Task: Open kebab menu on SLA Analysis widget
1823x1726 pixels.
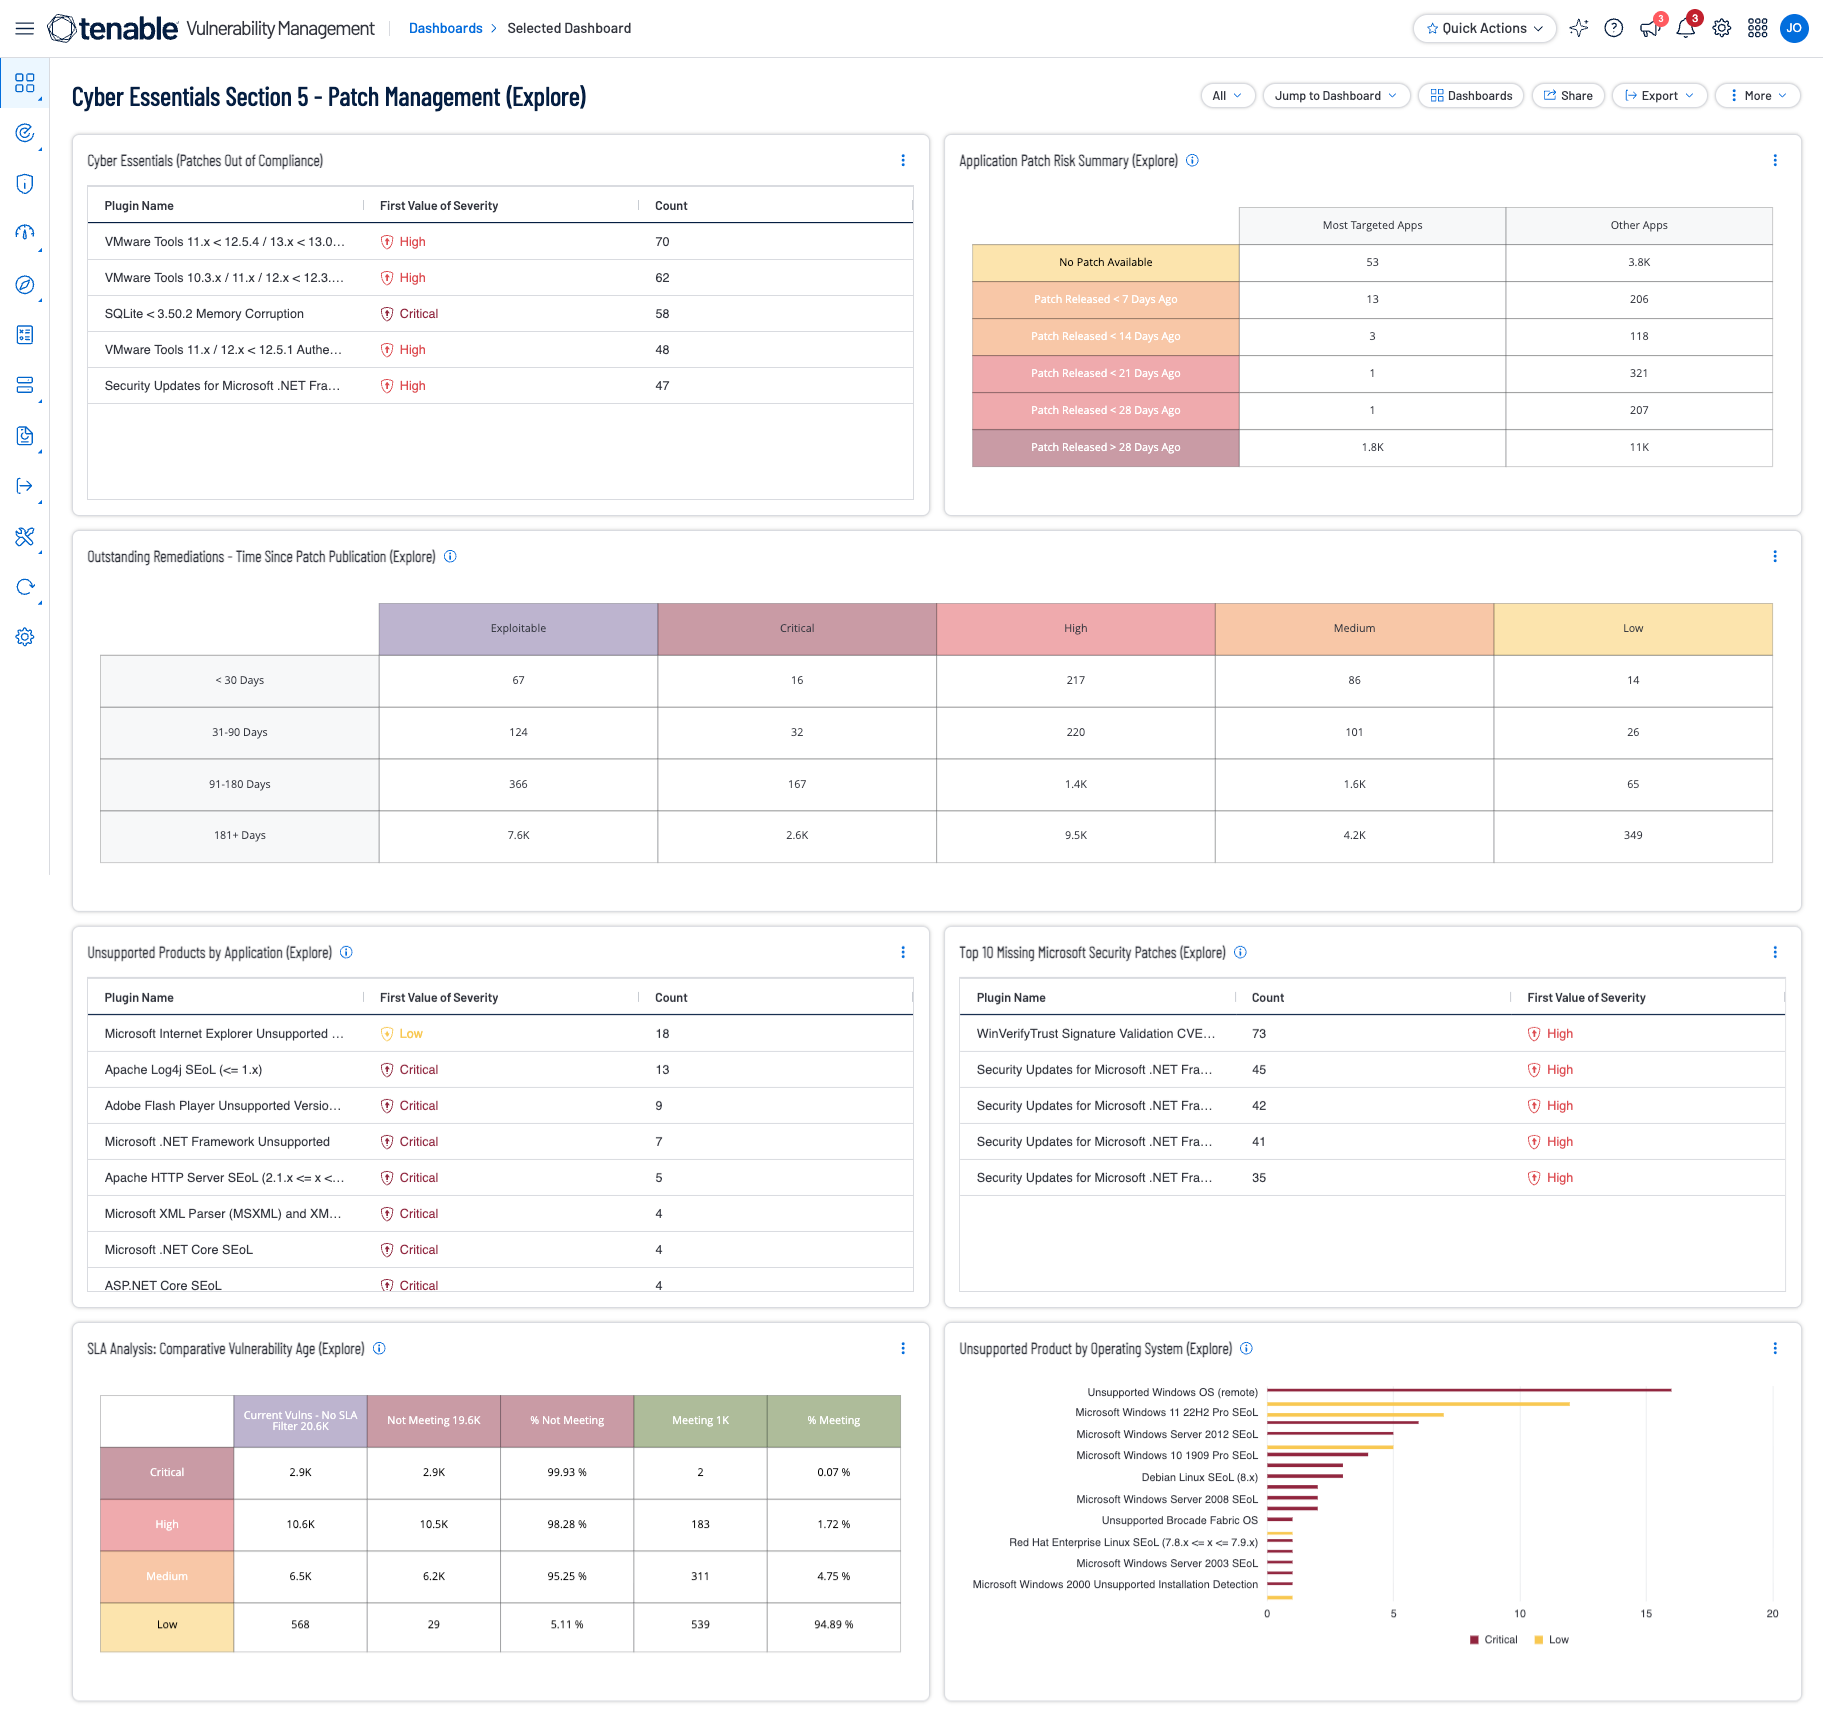Action: 903,1348
